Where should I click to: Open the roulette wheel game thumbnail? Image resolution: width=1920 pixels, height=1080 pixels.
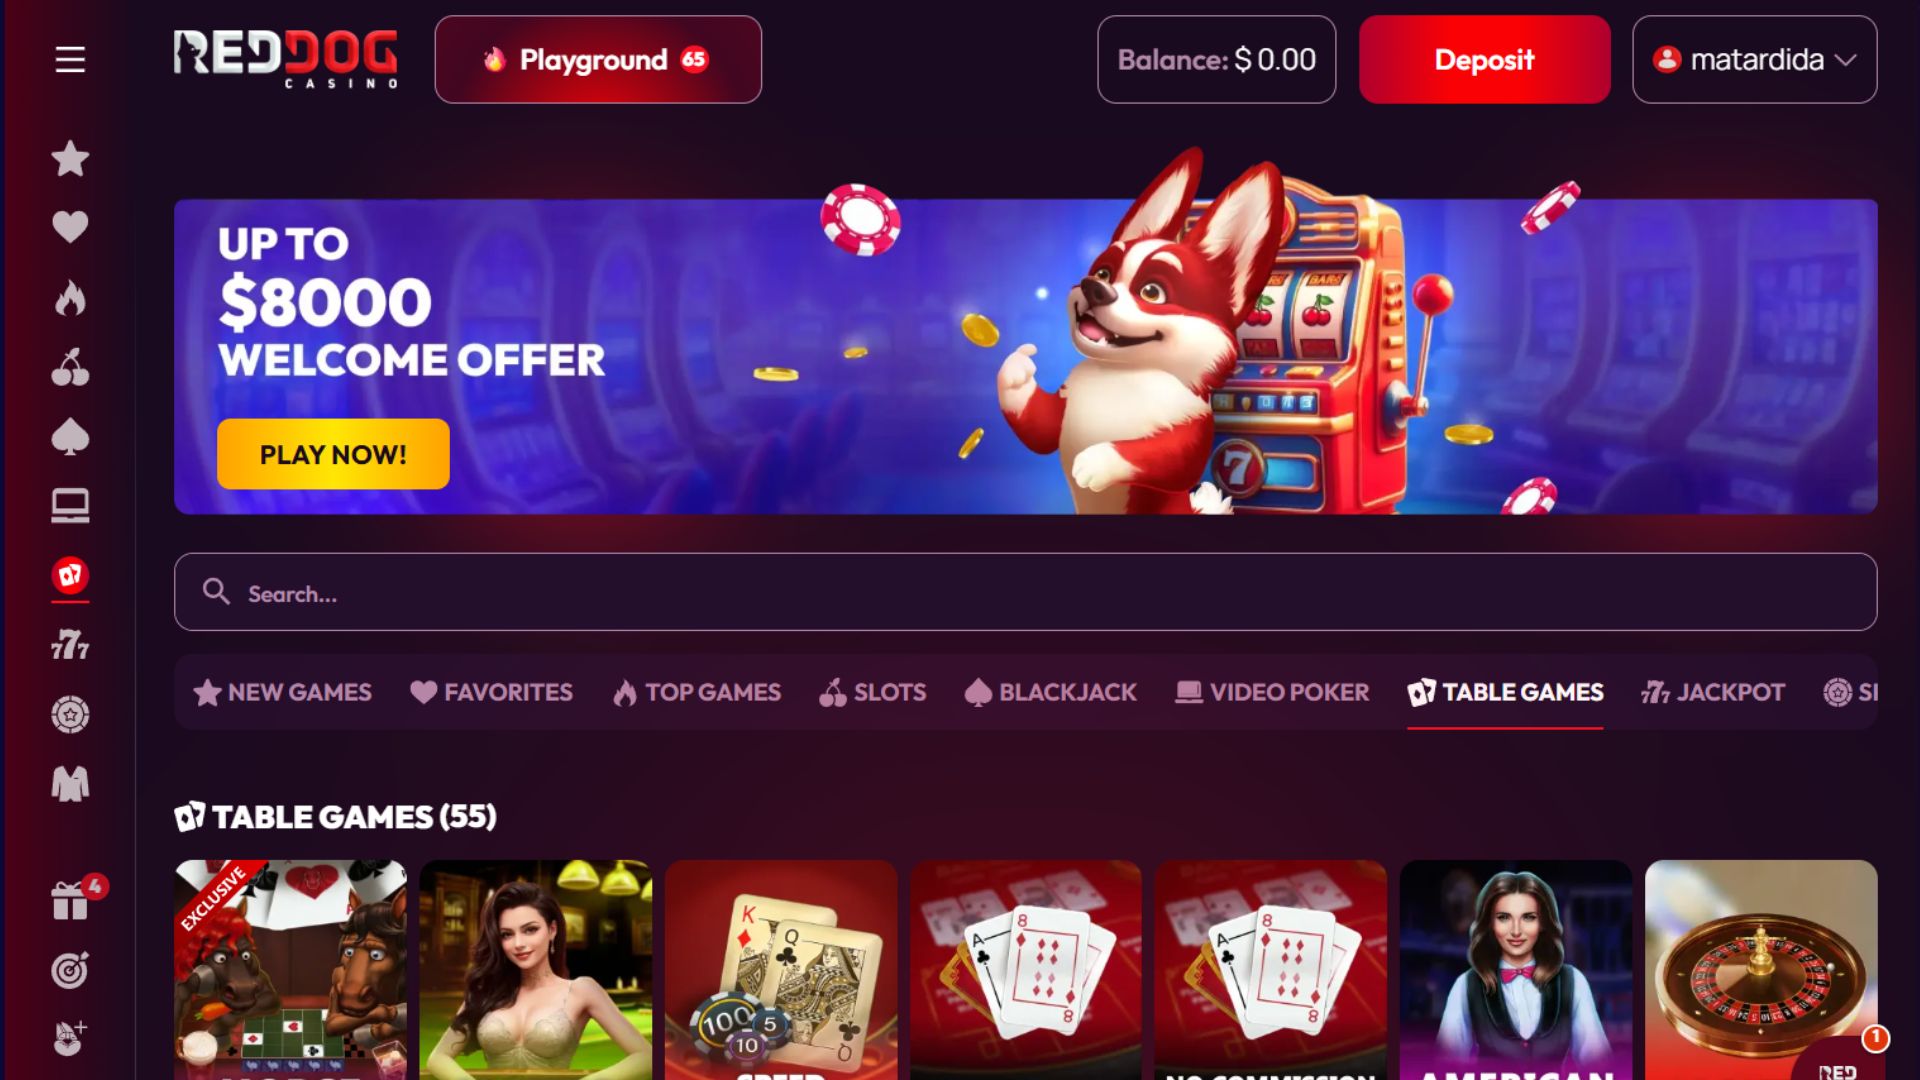1760,970
